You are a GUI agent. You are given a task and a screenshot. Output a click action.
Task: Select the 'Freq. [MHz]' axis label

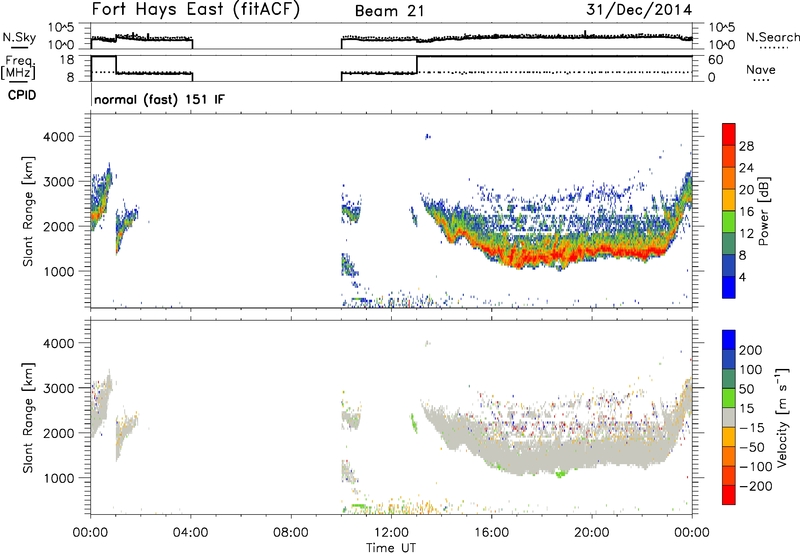click(x=19, y=67)
